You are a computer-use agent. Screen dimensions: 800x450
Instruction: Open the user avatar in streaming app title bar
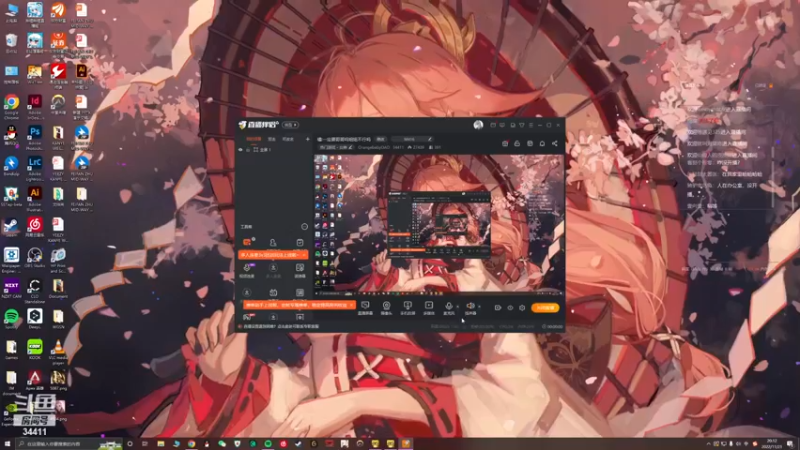tap(478, 125)
